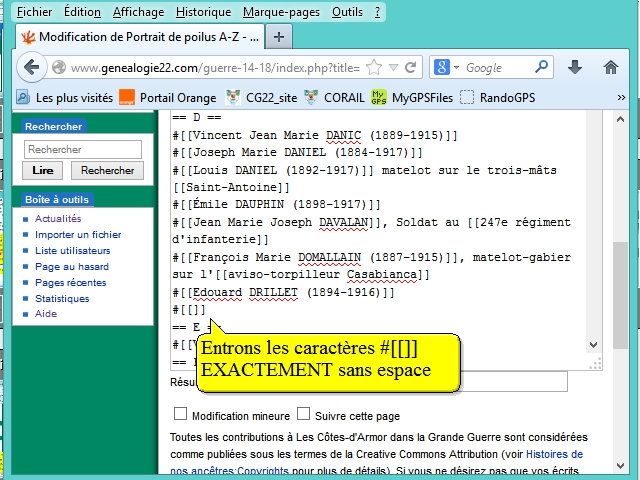Click the Edouard DRILLET line
This screenshot has width=640, height=480.
coord(283,293)
